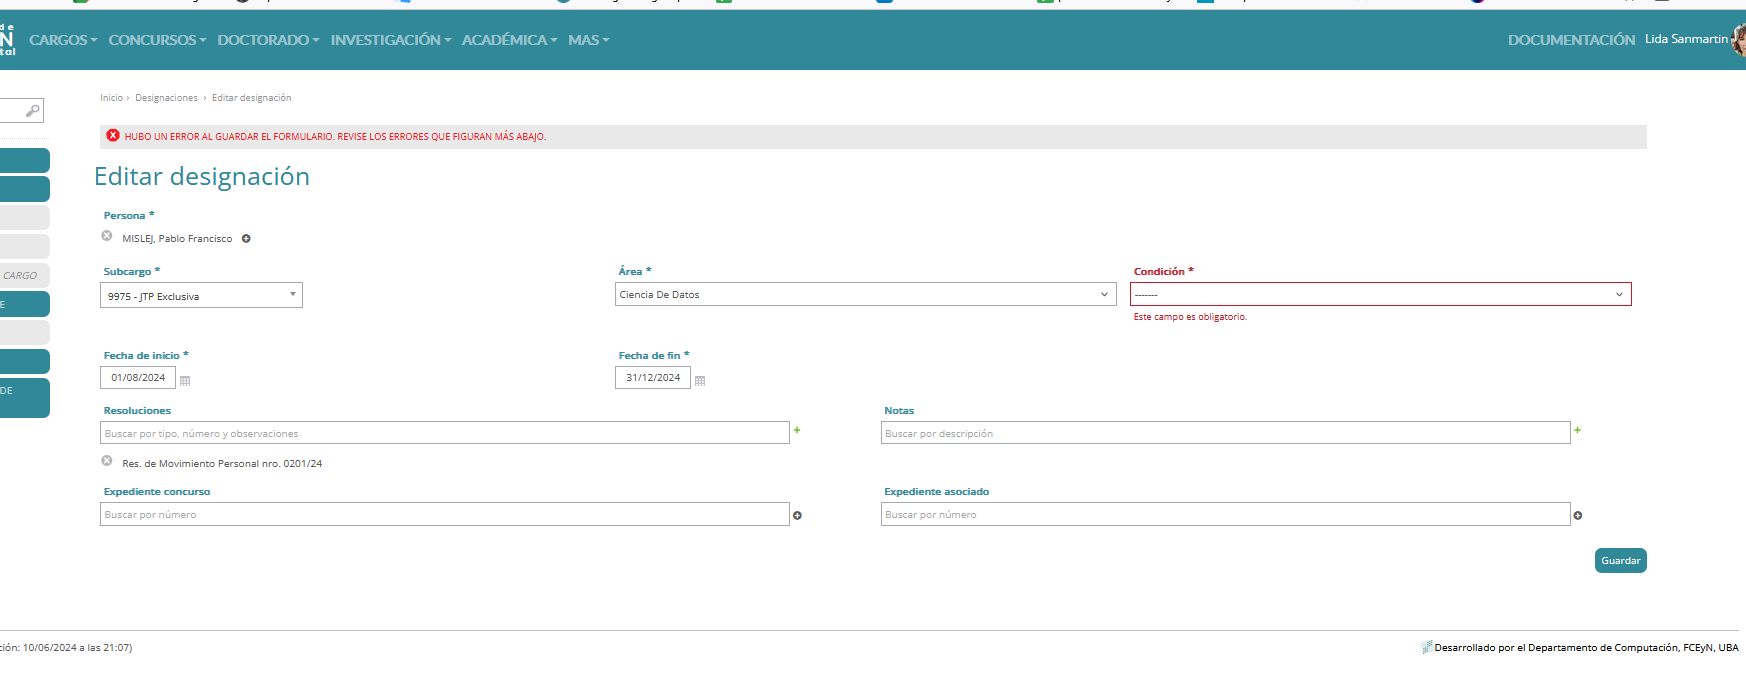This screenshot has width=1746, height=684.
Task: Open calendar picker for Fecha de inicio
Action: pos(185,381)
